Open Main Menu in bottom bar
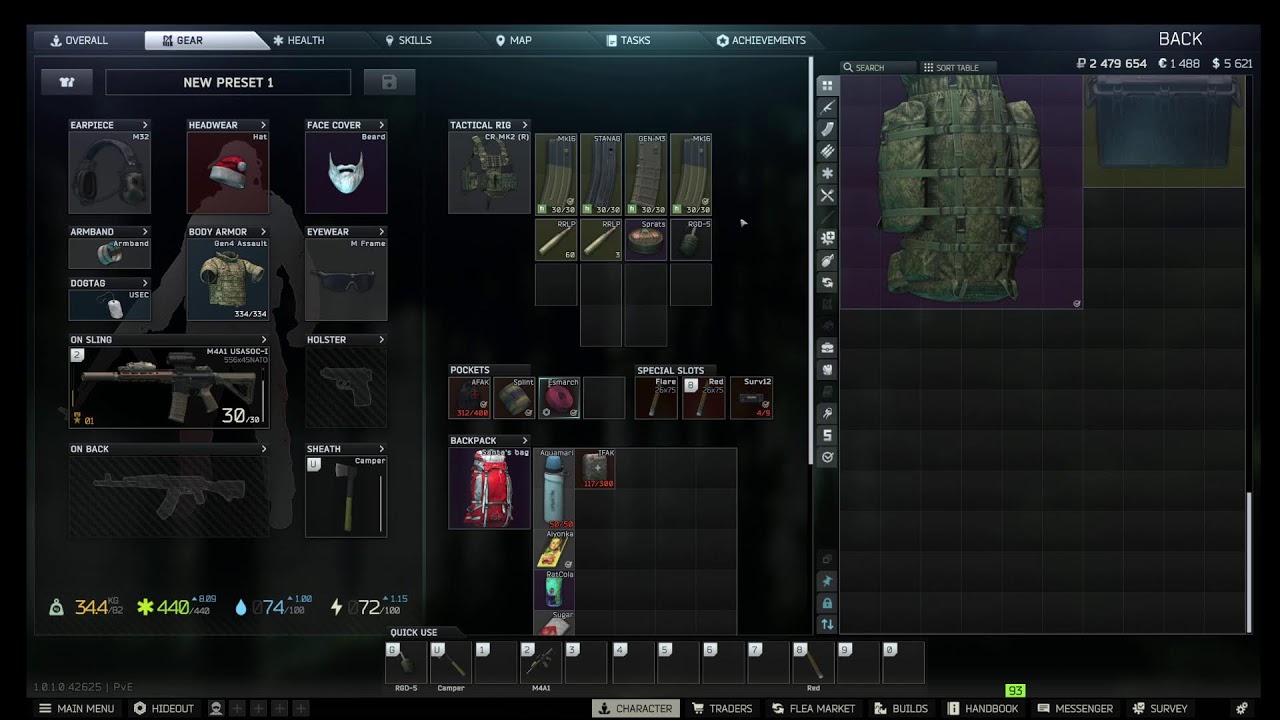The height and width of the screenshot is (720, 1280). tap(76, 708)
